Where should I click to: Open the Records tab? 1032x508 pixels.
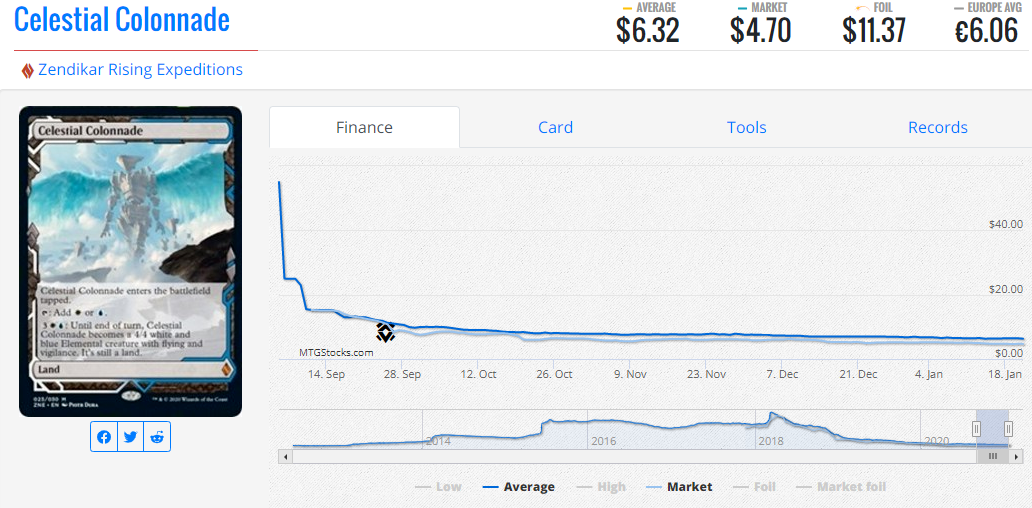click(937, 127)
